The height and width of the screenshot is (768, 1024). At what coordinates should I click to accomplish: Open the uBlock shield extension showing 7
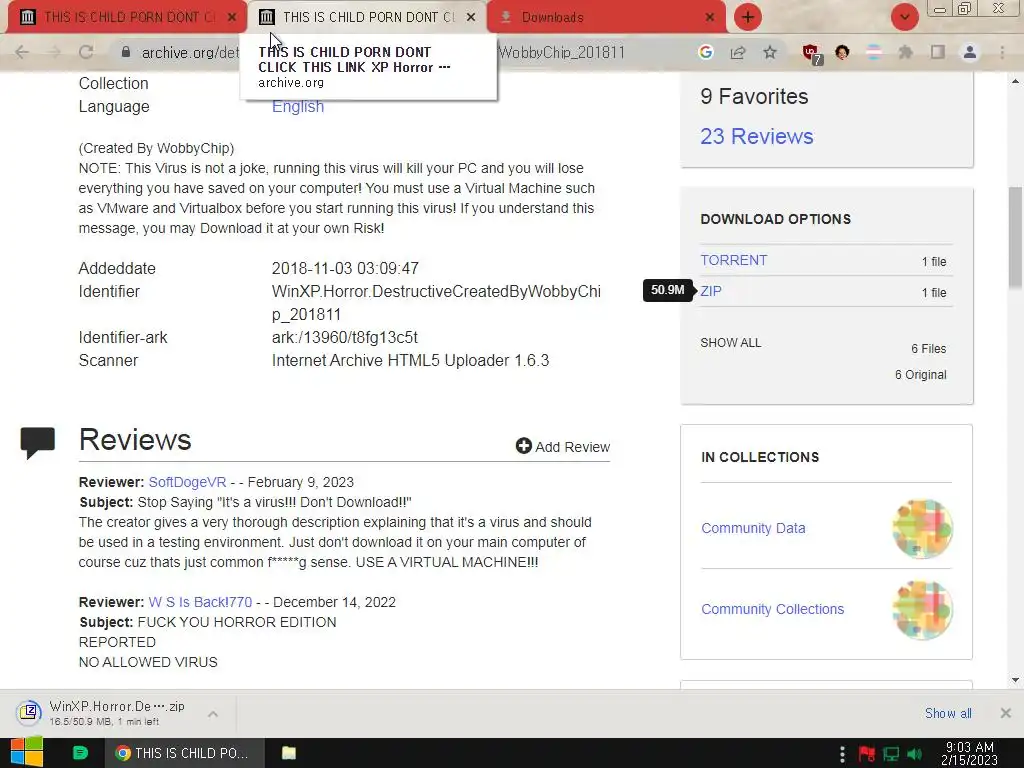[812, 54]
